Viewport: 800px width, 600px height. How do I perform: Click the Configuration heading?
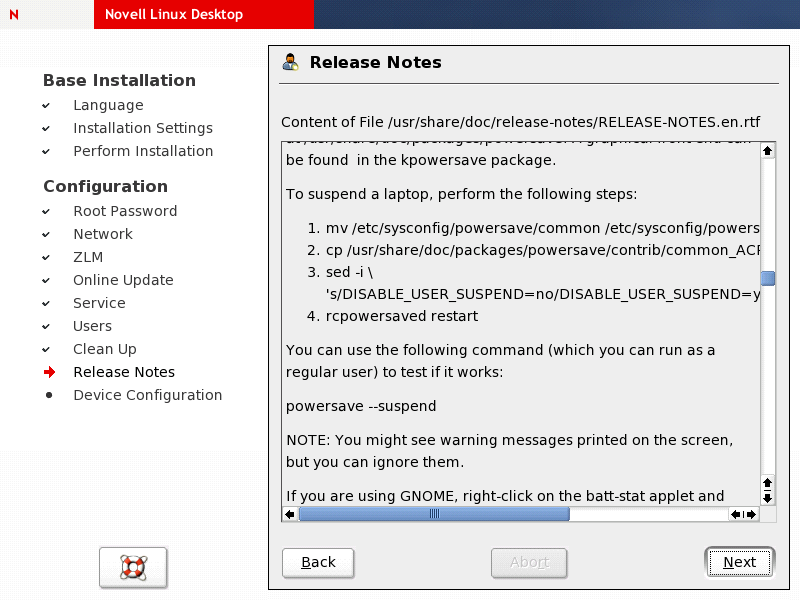(x=106, y=187)
